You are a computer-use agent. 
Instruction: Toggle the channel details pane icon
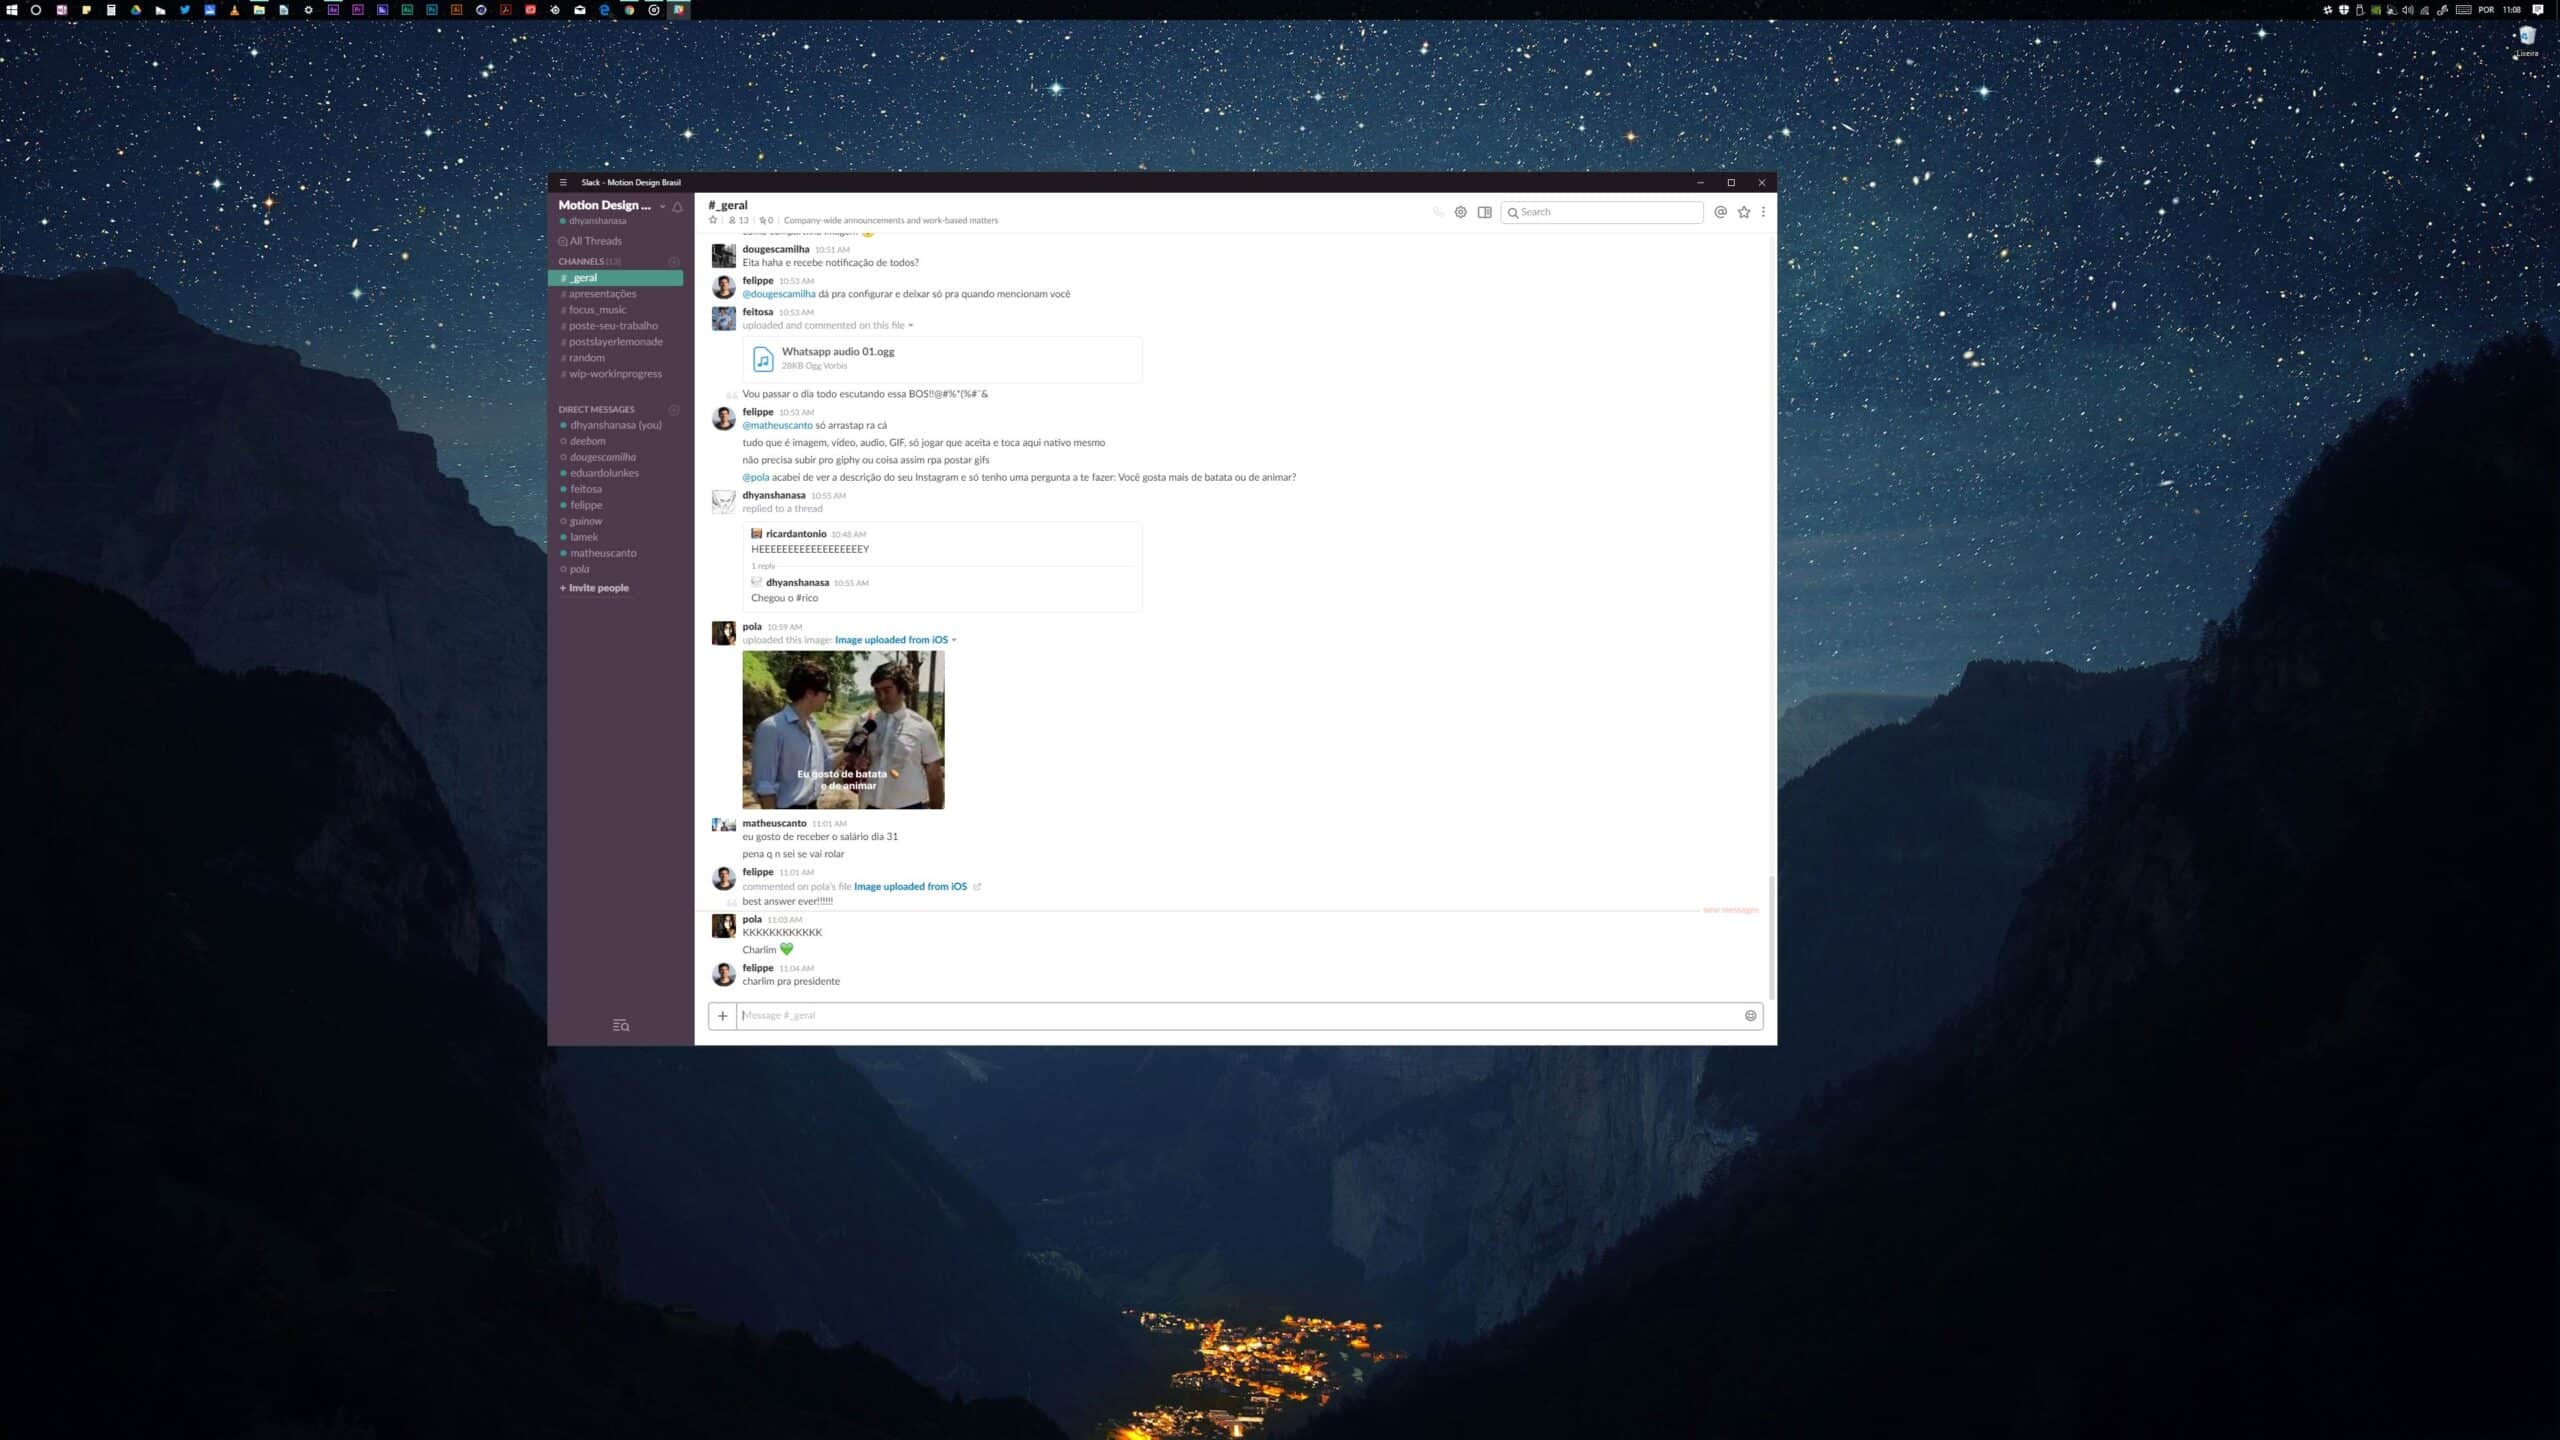point(1485,212)
